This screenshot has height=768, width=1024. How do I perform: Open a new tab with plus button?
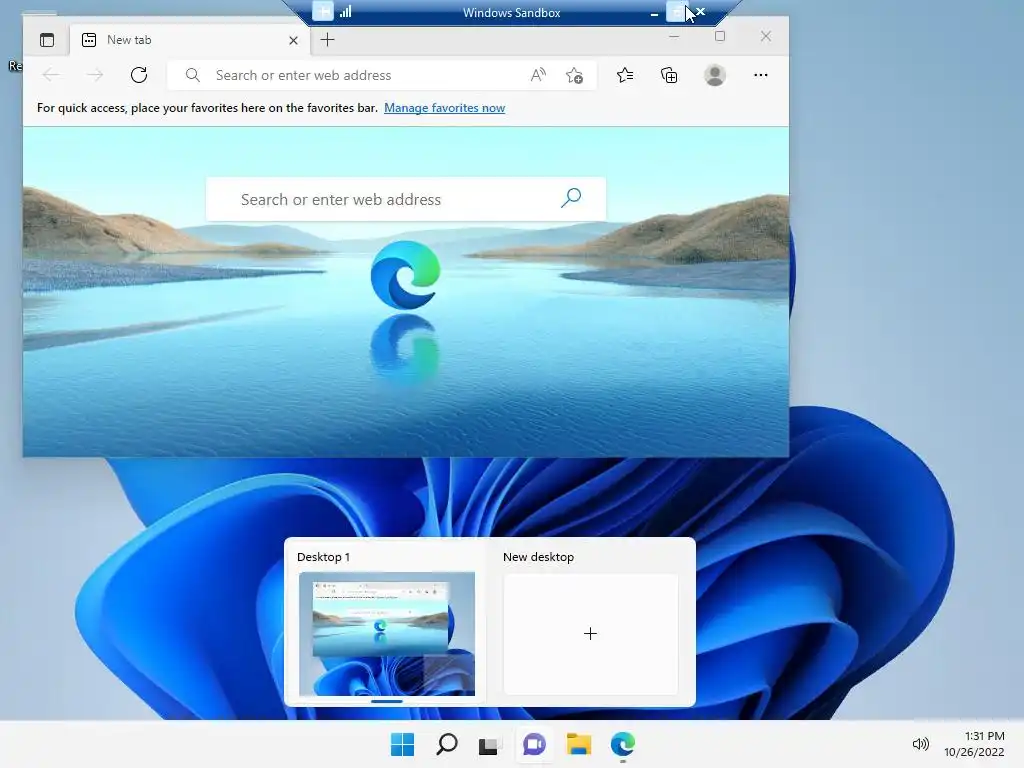327,40
